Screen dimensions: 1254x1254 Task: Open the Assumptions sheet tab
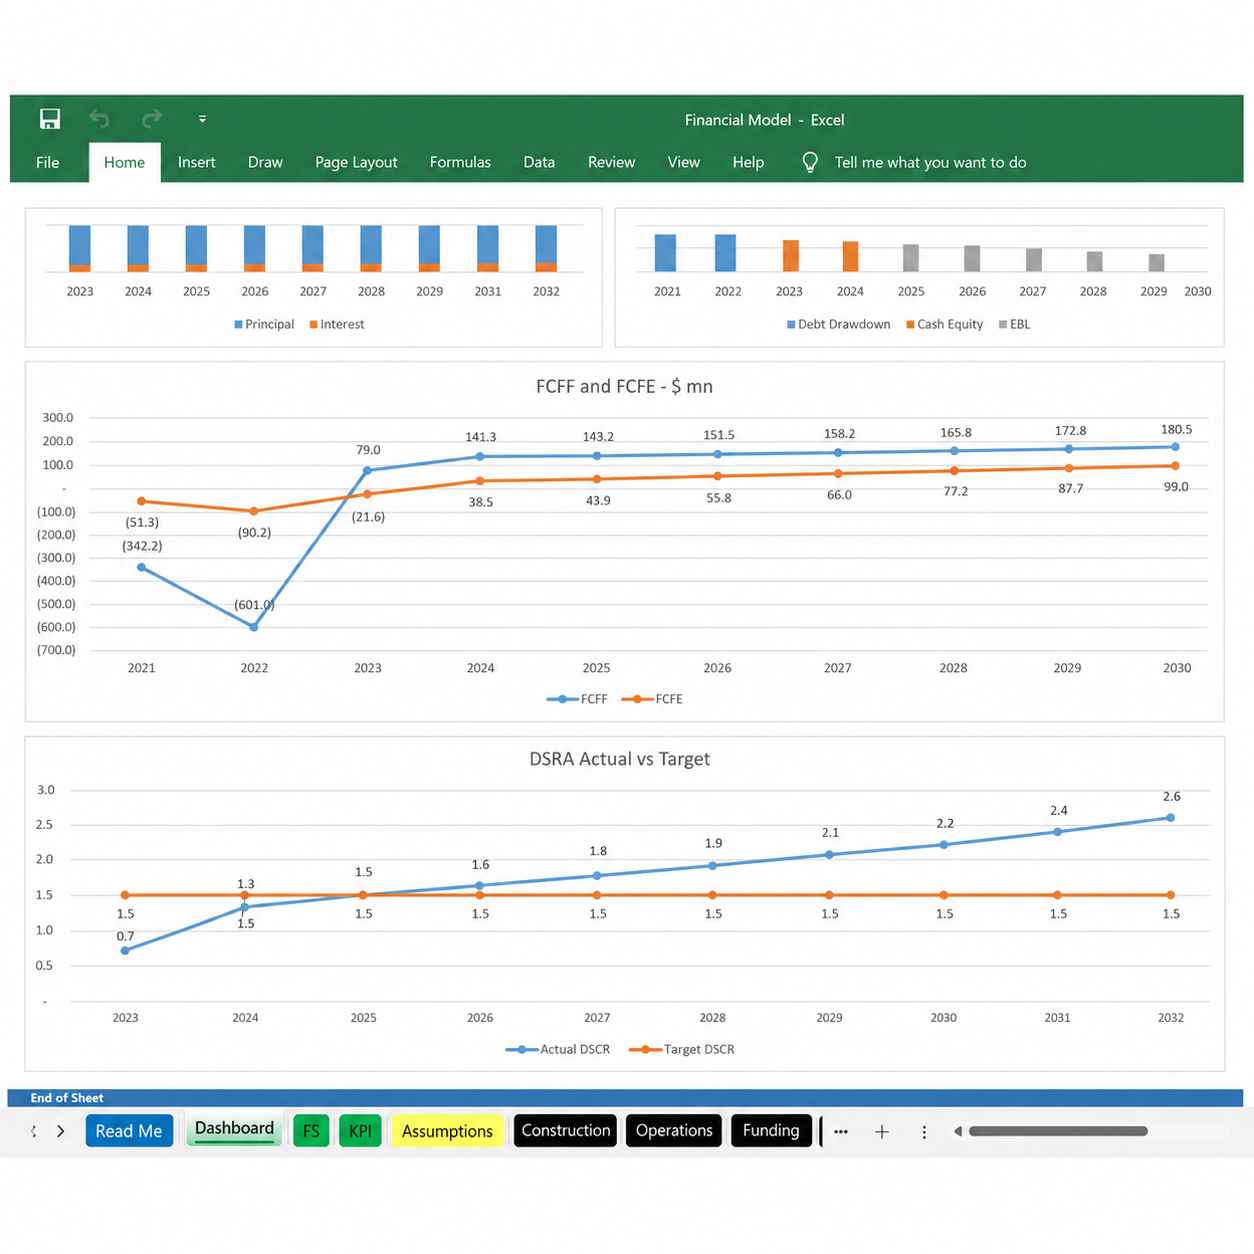pos(447,1131)
